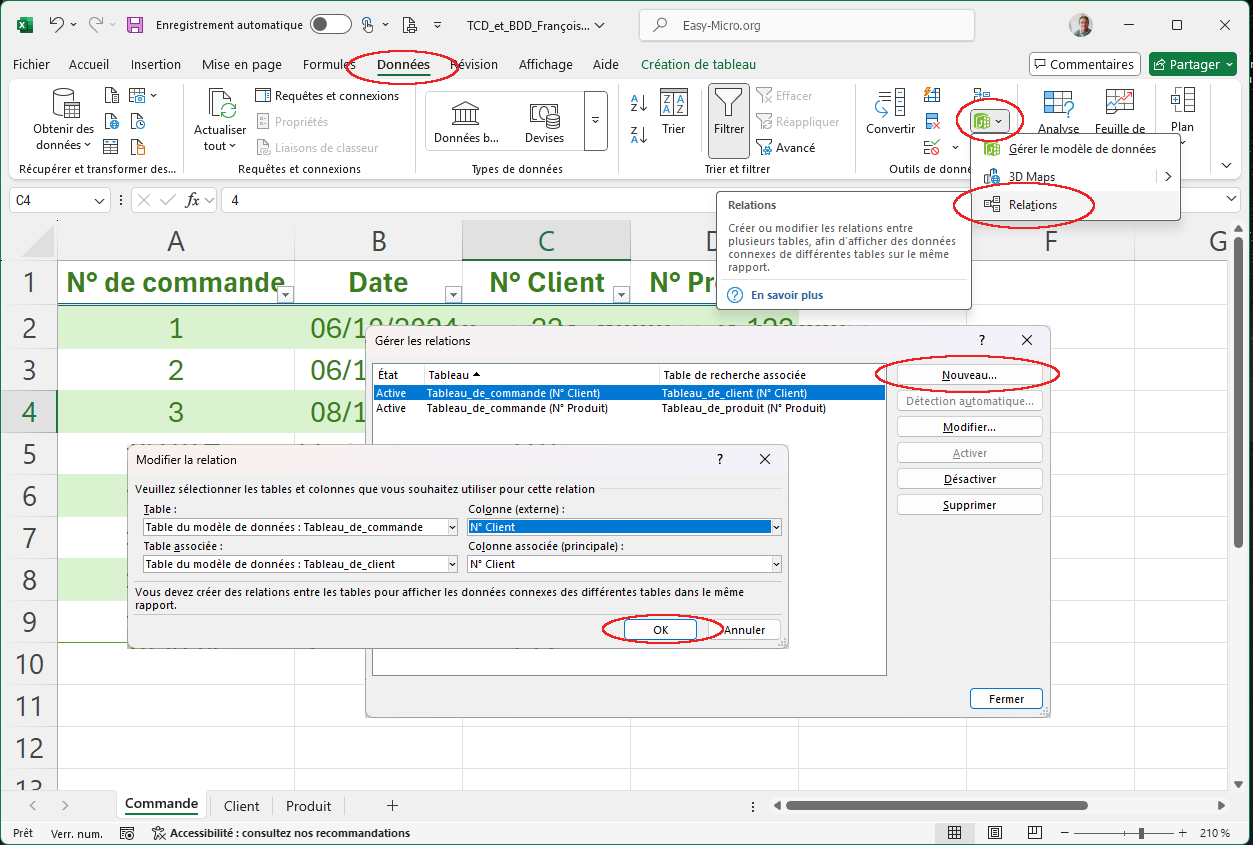Screen dimensions: 1253x845
Task: Open the Analyse scenario icon
Action: click(1058, 103)
